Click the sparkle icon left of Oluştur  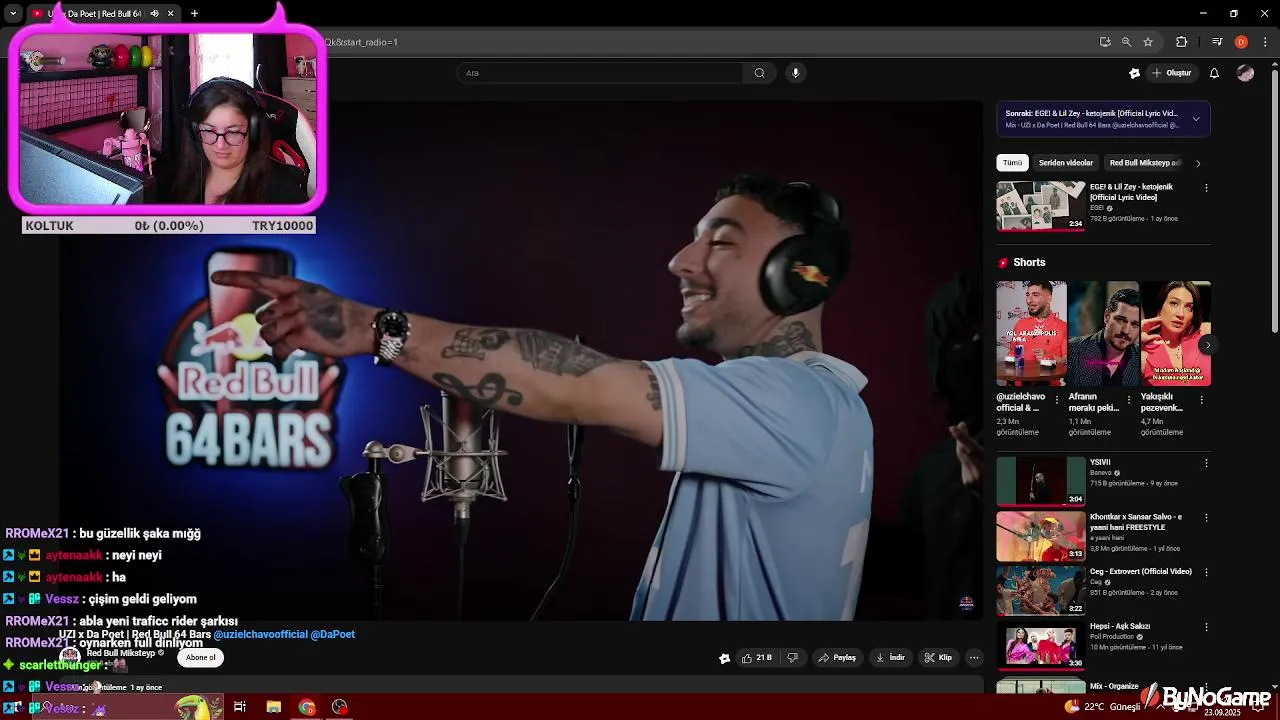pos(1134,73)
